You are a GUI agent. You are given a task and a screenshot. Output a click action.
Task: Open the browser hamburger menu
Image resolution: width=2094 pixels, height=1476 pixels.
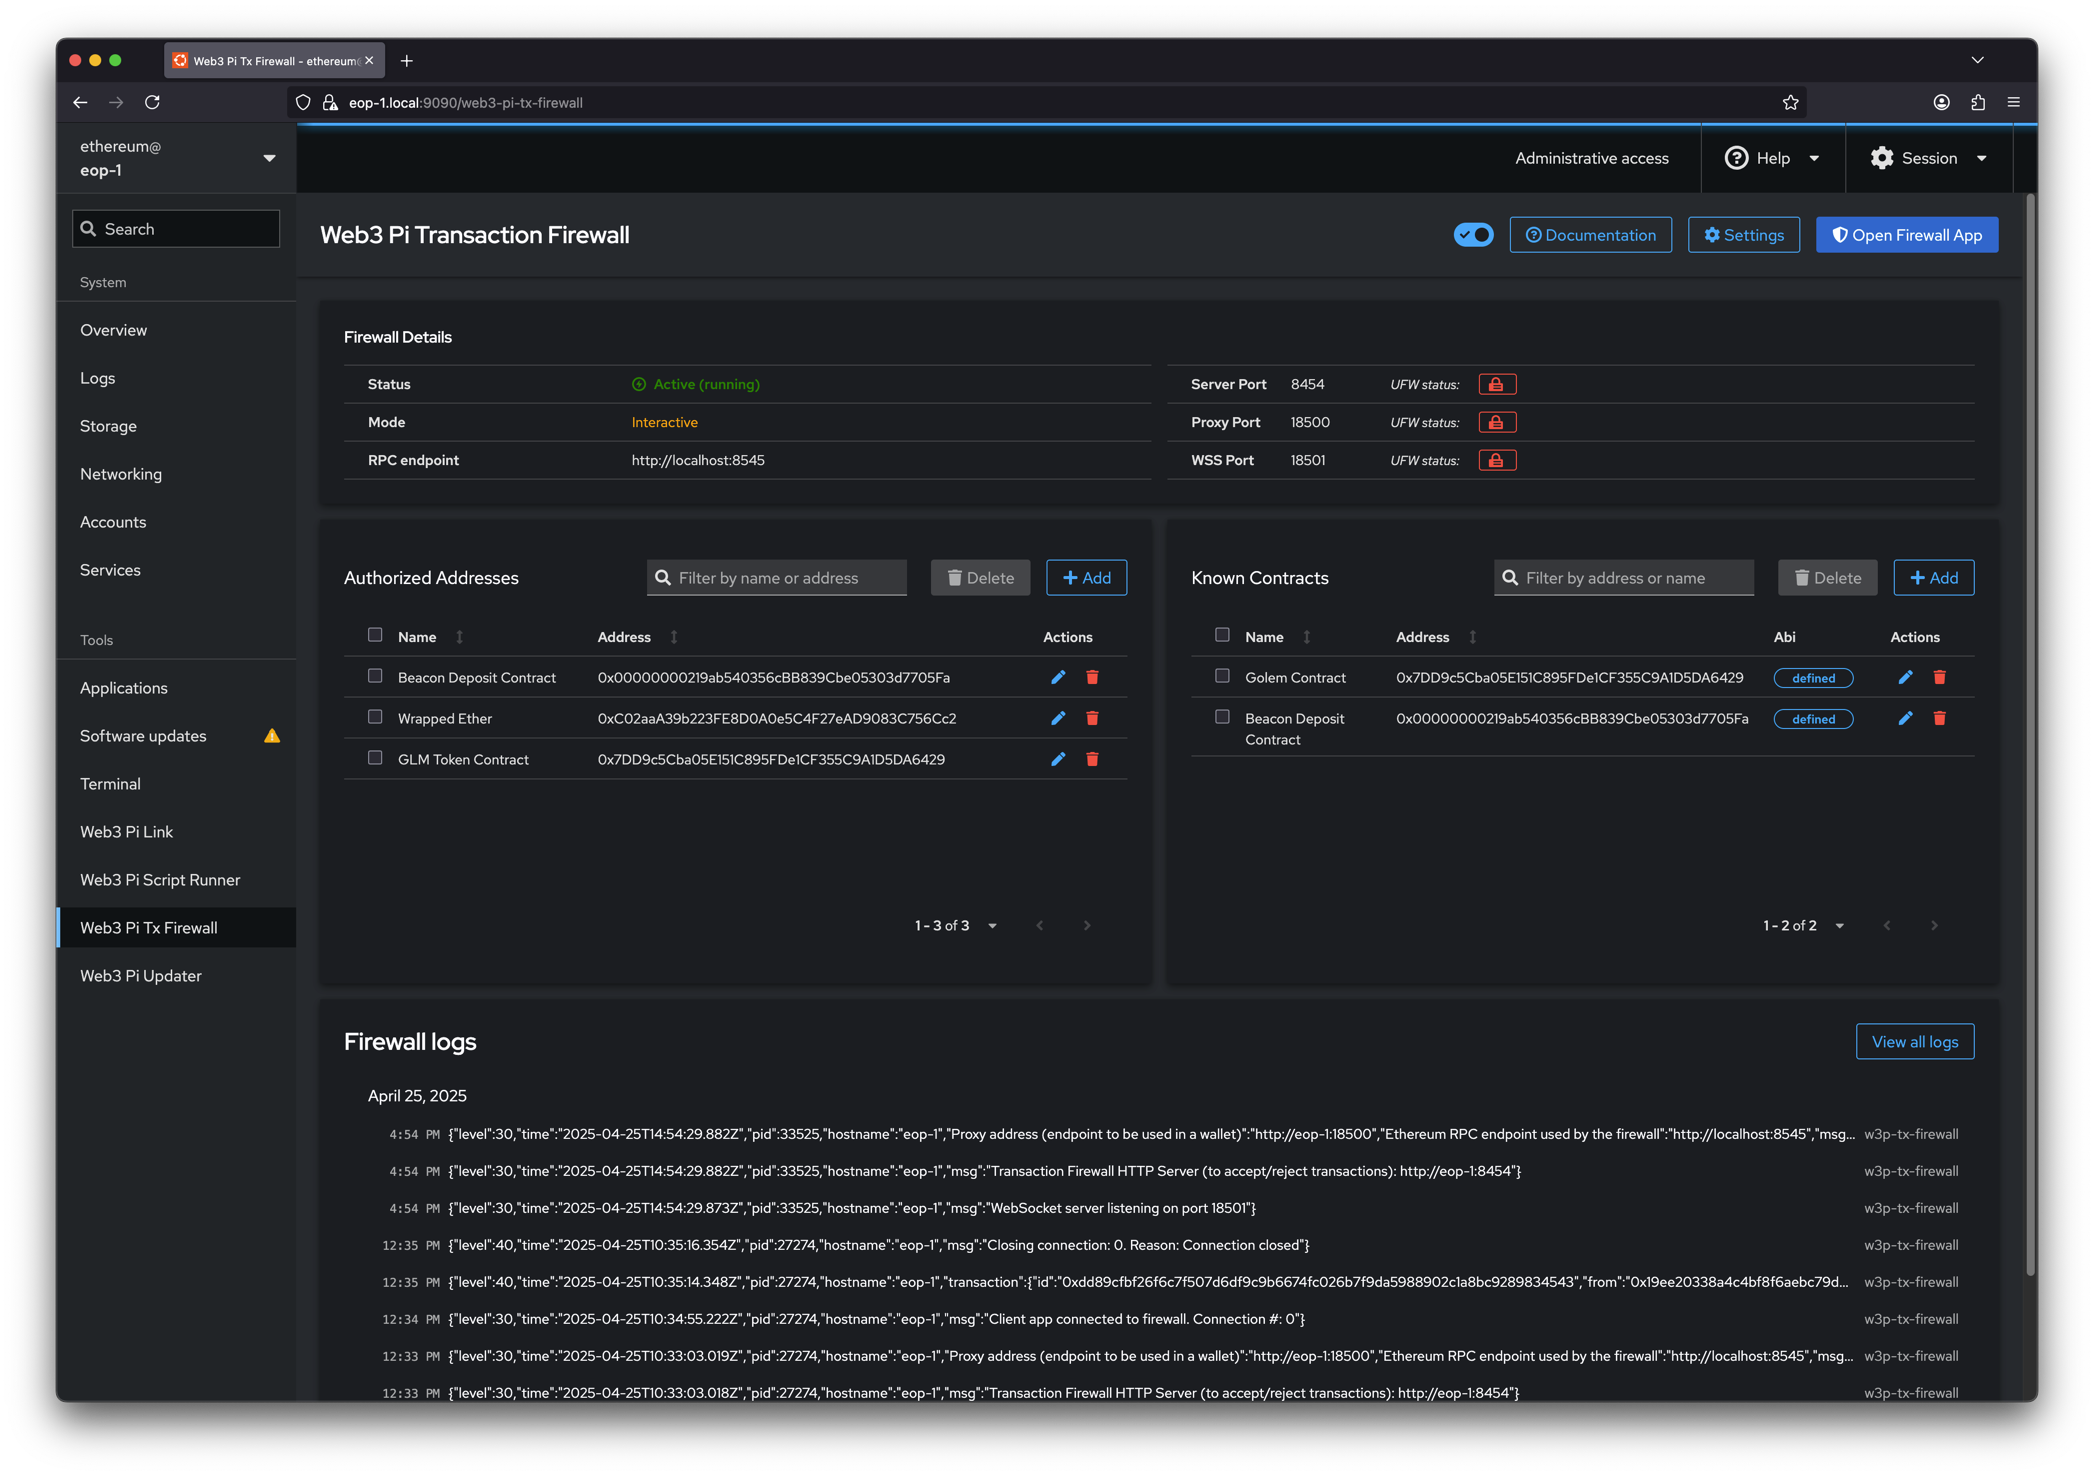[x=2013, y=102]
